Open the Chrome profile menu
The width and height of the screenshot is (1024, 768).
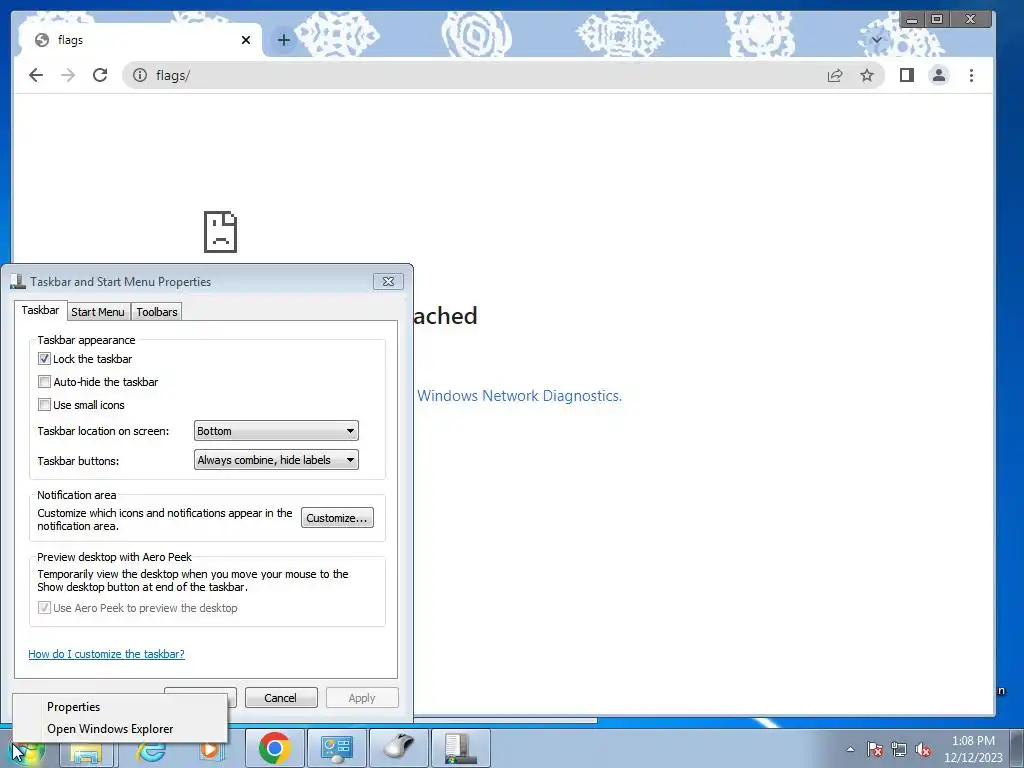pos(939,75)
